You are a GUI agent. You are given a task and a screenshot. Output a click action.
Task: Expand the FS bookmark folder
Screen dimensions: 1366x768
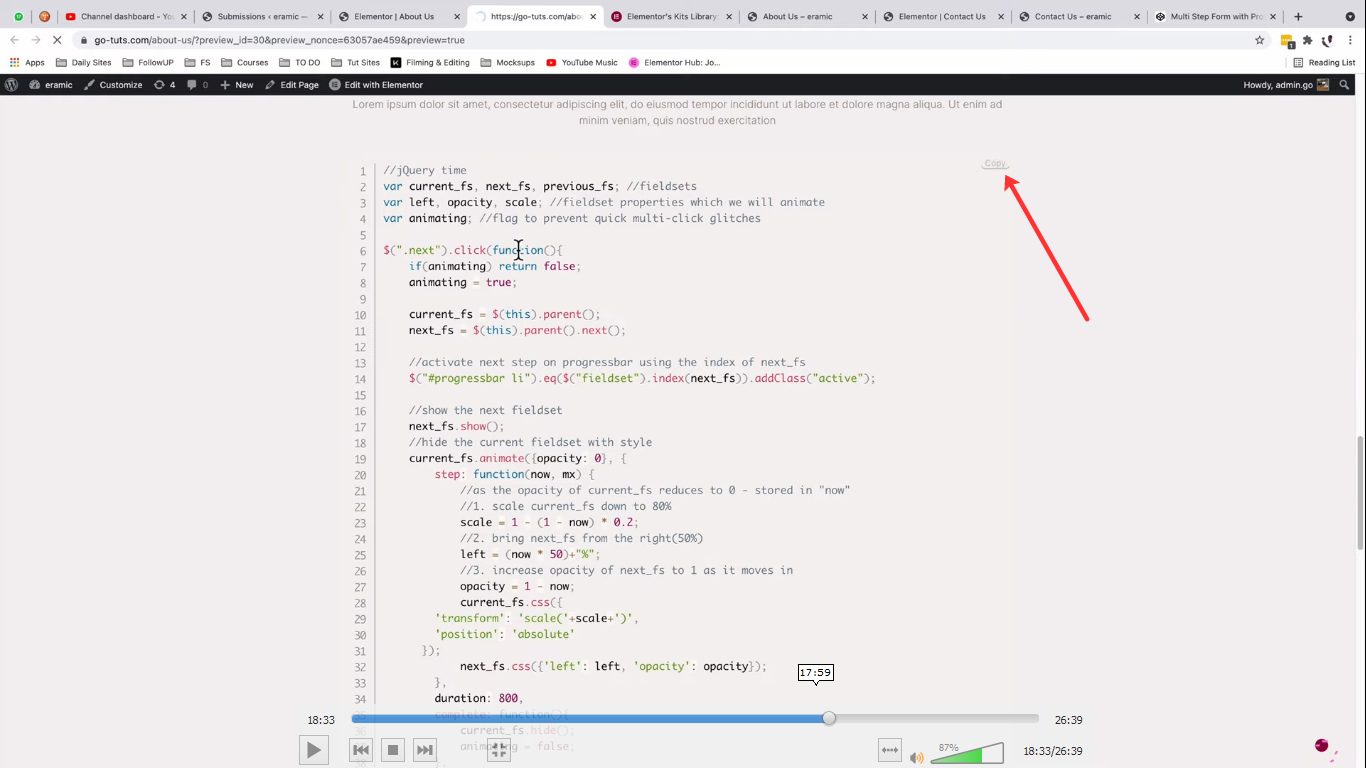(198, 62)
